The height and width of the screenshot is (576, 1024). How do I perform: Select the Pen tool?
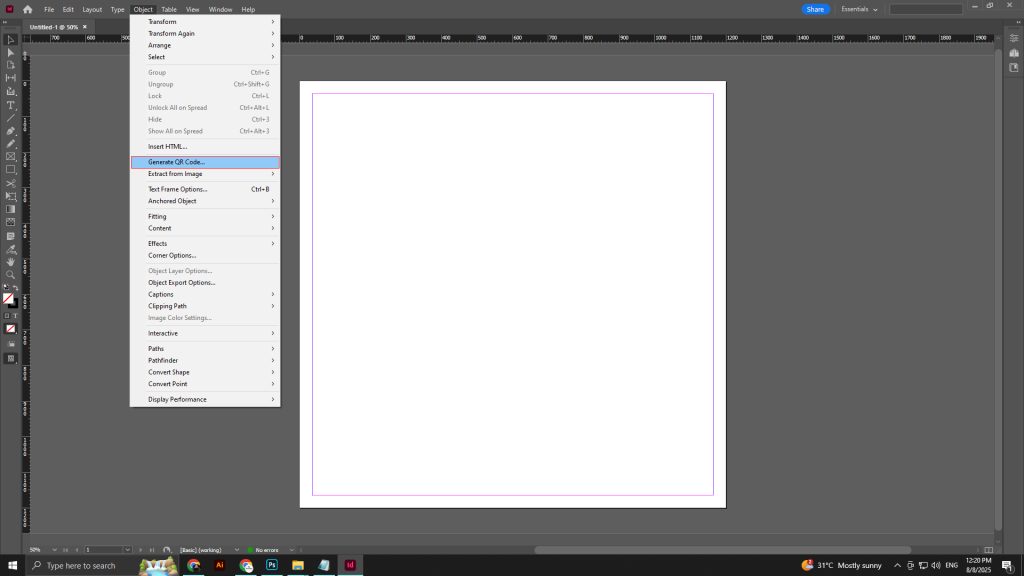(12, 130)
